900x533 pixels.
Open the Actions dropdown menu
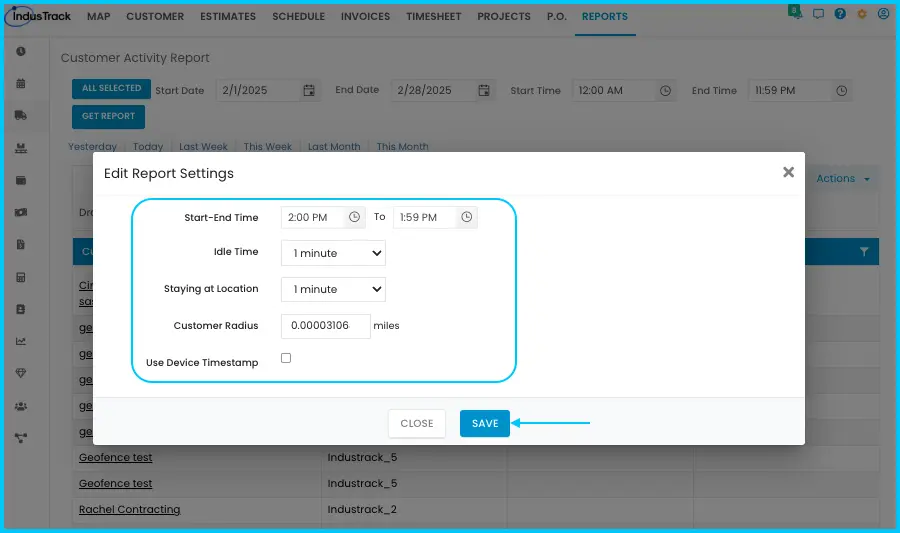point(843,178)
